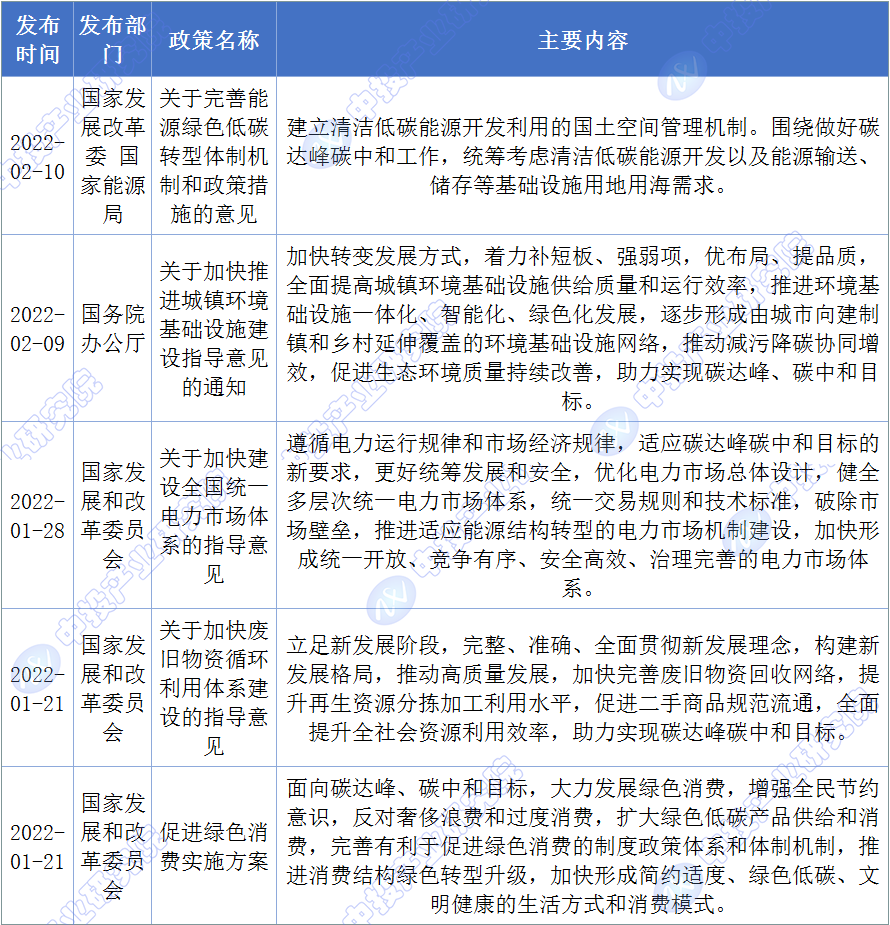Viewport: 890px width, 925px height.
Task: Click the 国务院办公厅 department cell
Action: 112,329
